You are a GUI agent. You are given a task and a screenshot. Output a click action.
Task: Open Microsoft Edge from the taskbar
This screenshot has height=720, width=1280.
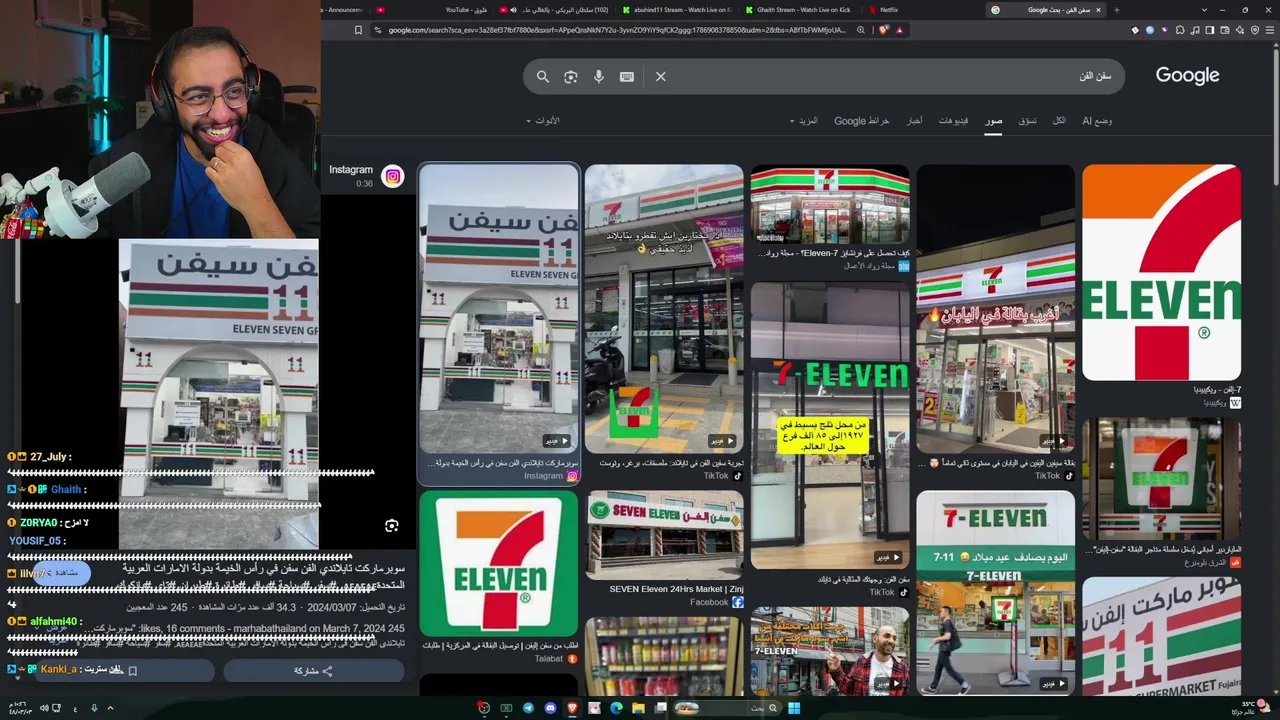click(616, 708)
